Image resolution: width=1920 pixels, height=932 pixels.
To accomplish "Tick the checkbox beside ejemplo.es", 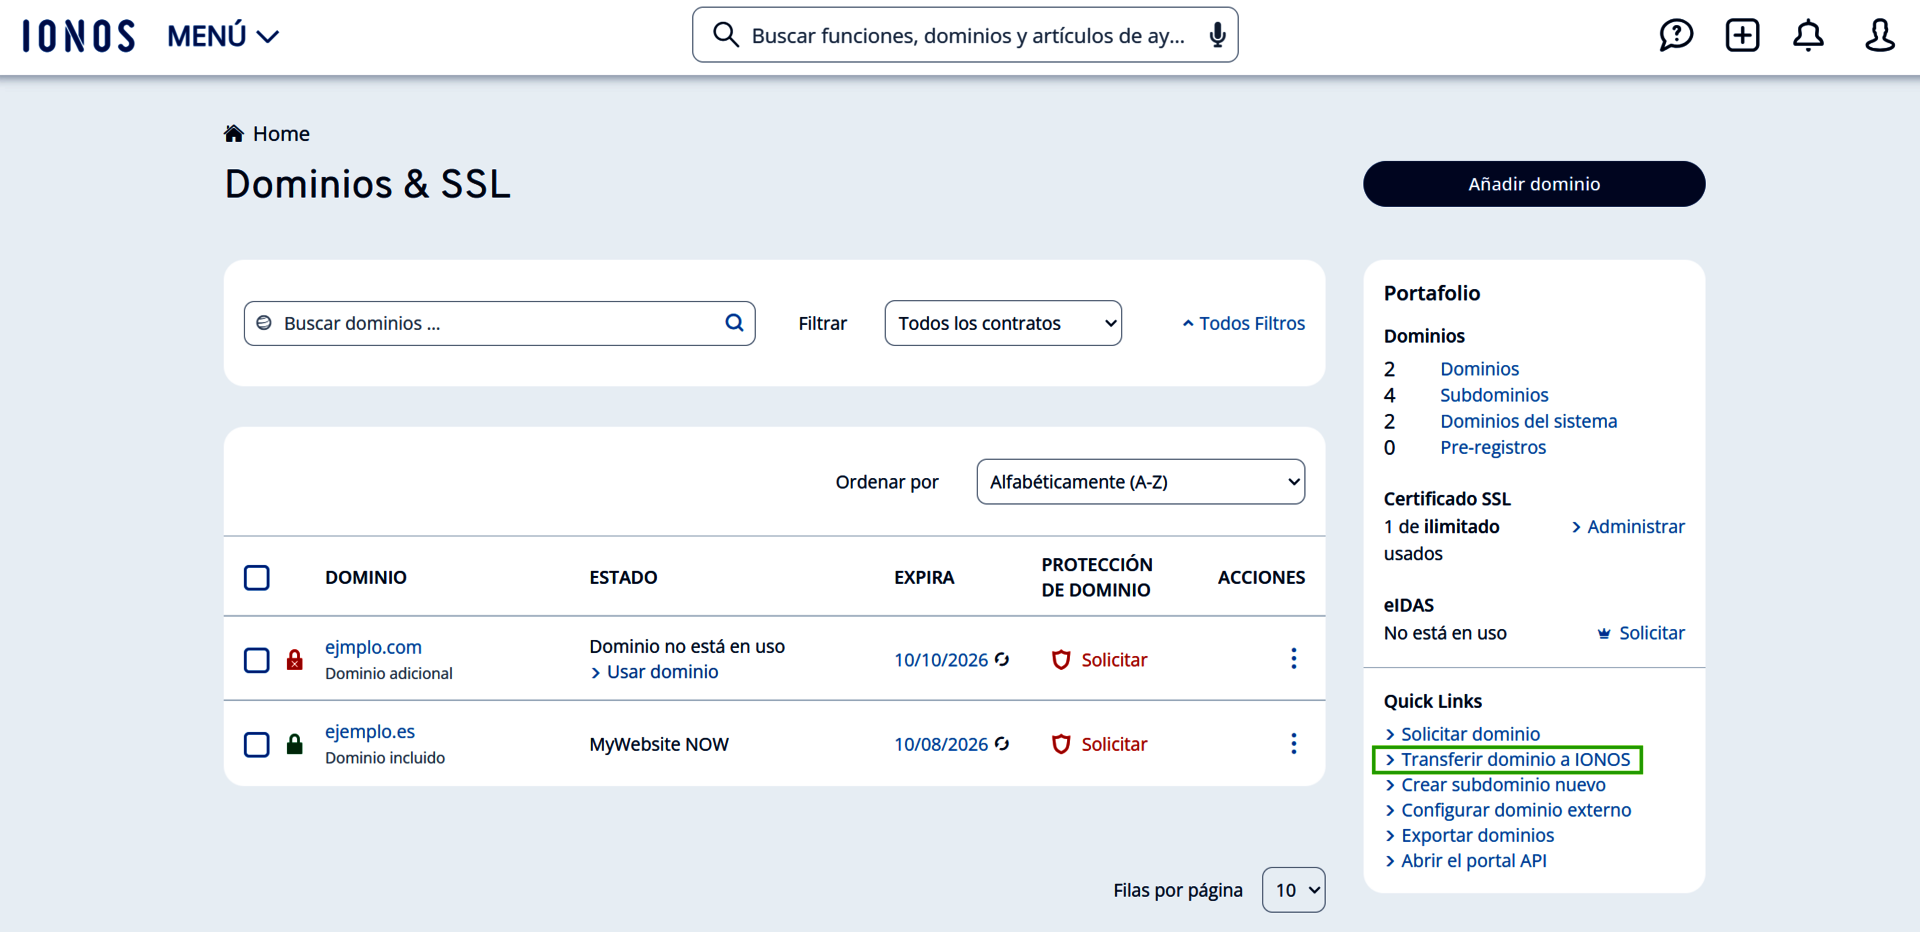I will (x=257, y=744).
